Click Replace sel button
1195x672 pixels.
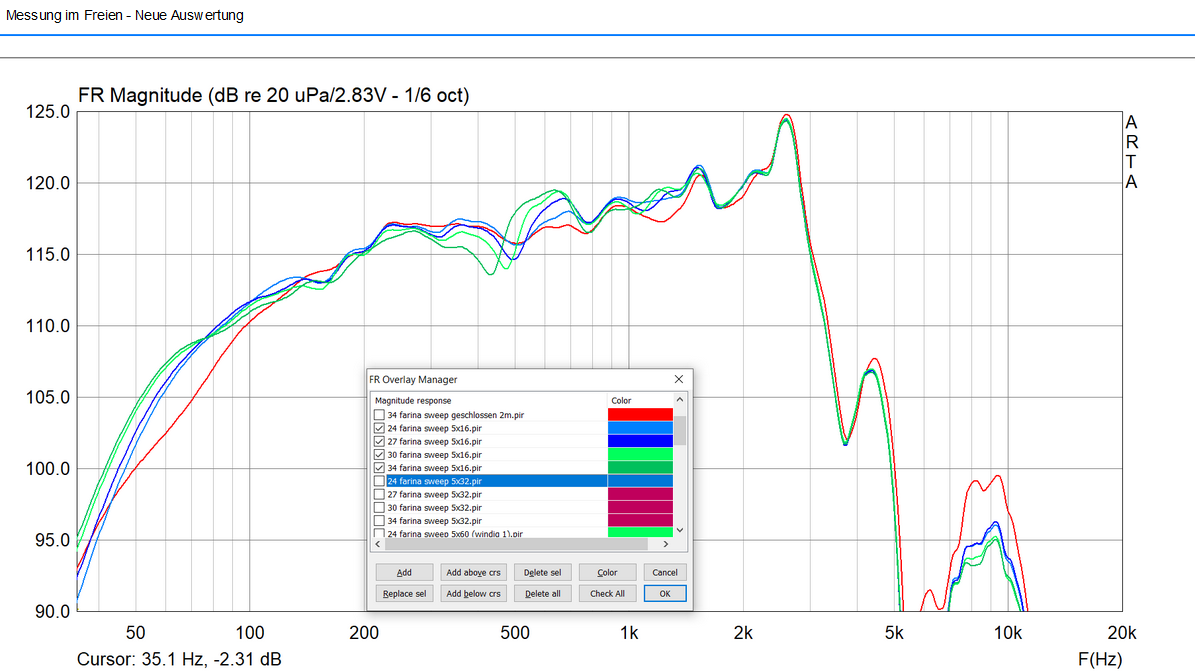404,594
